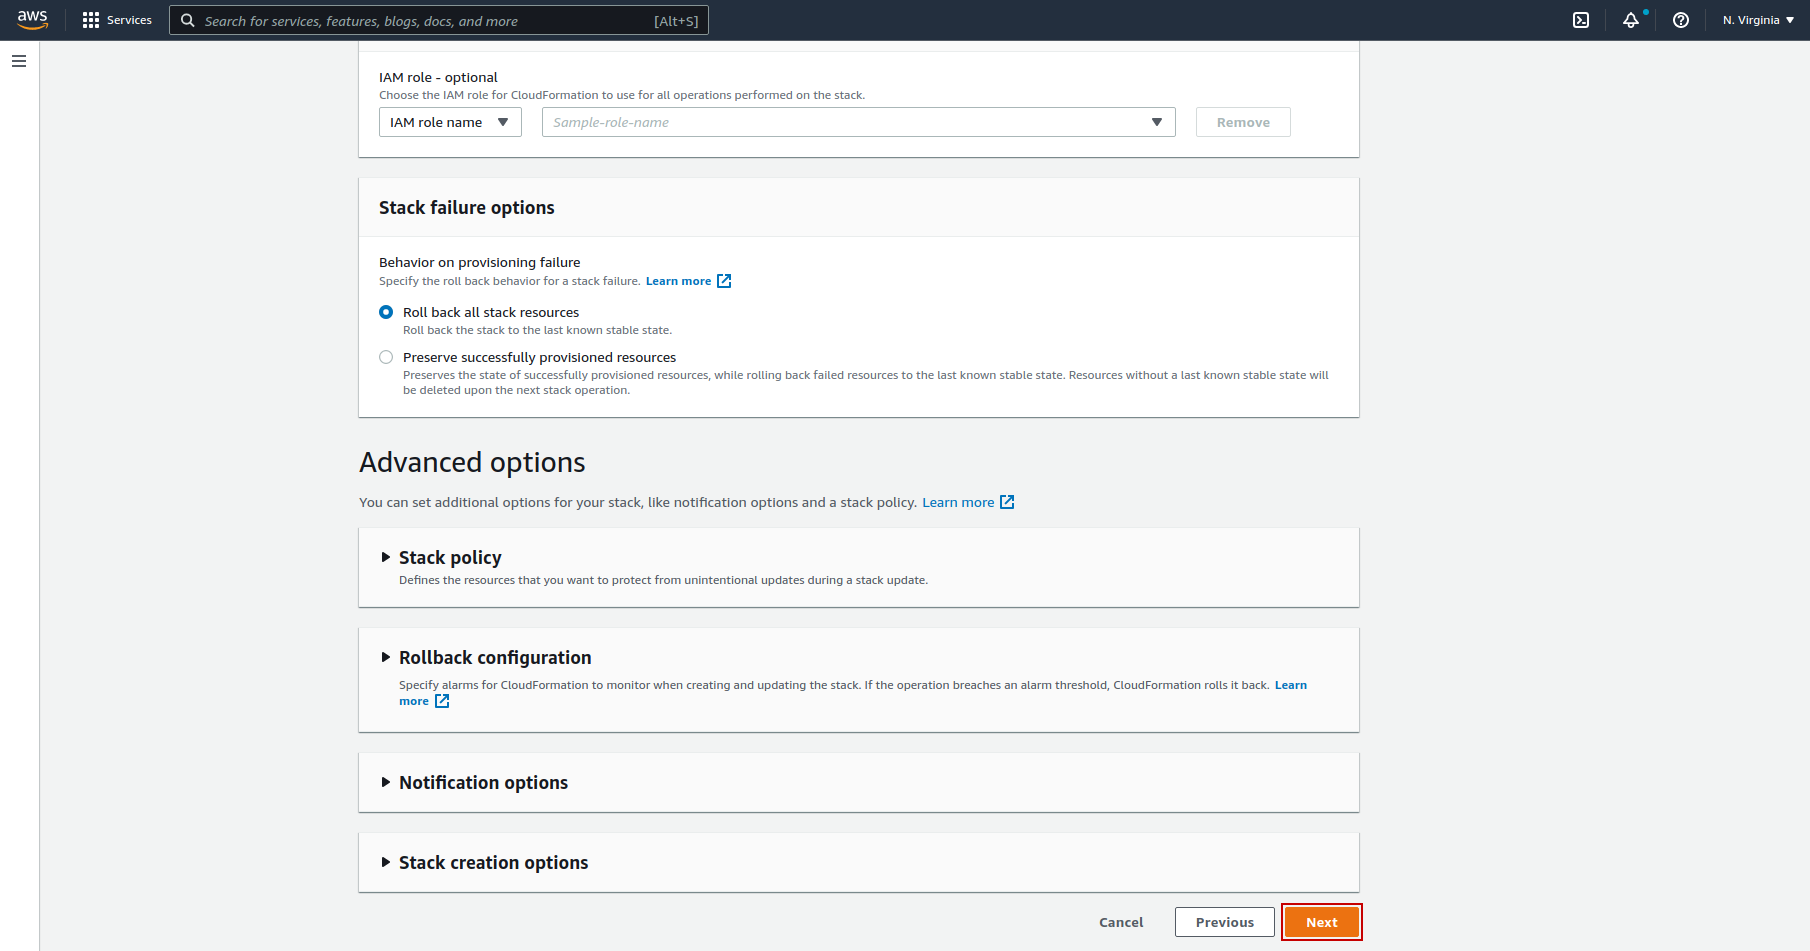Screen dimensions: 1810x951
Task: Click external link icon in Rollback configuration
Action: [x=442, y=701]
